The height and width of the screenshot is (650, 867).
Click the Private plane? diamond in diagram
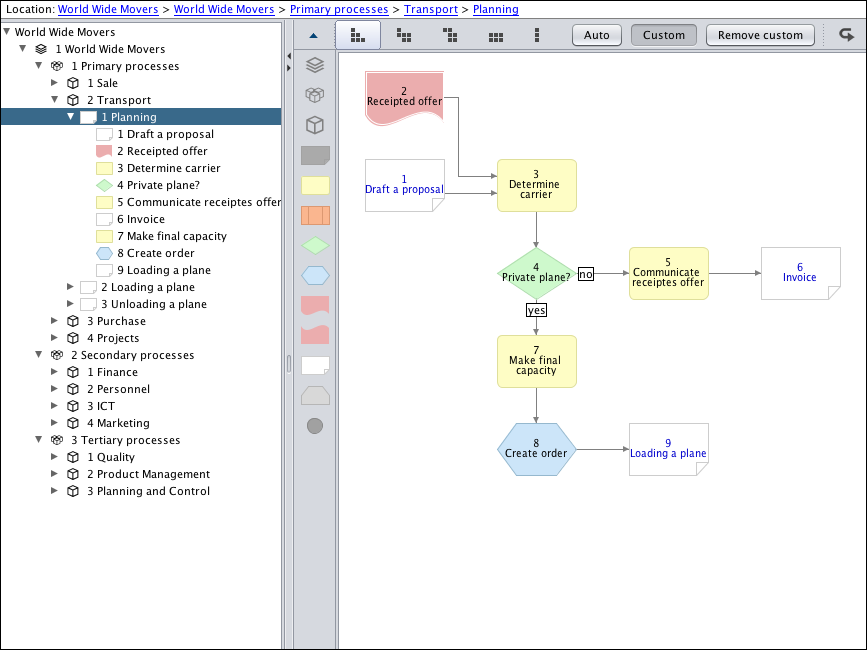coord(536,273)
